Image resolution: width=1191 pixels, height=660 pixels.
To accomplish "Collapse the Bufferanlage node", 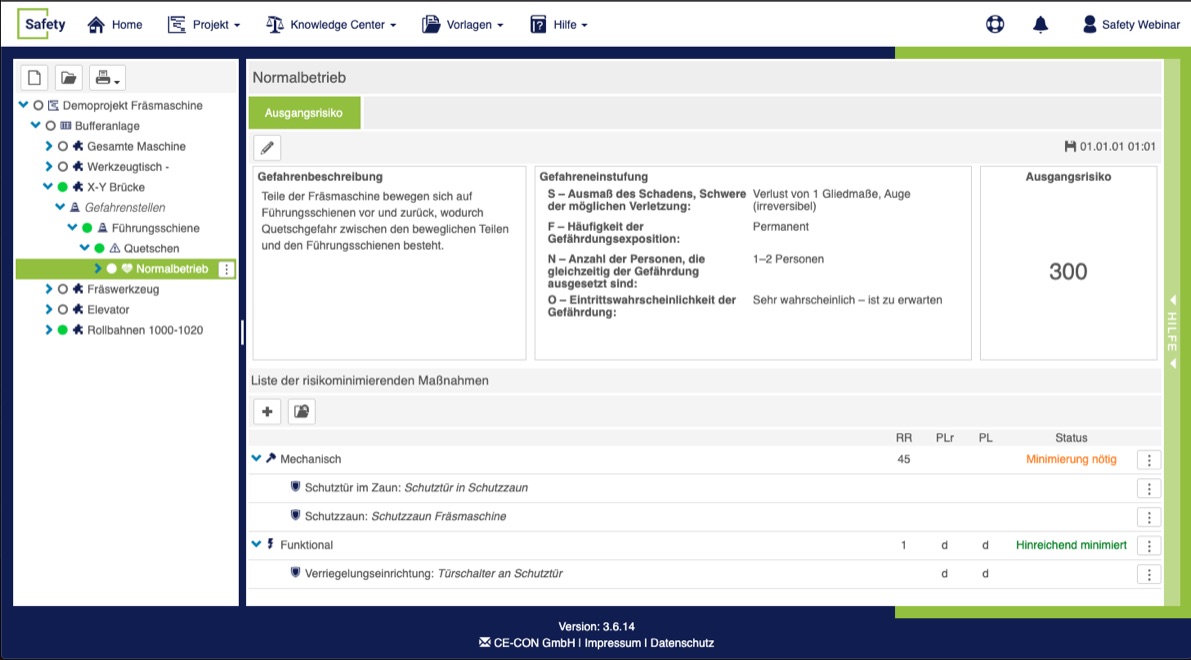I will 36,125.
